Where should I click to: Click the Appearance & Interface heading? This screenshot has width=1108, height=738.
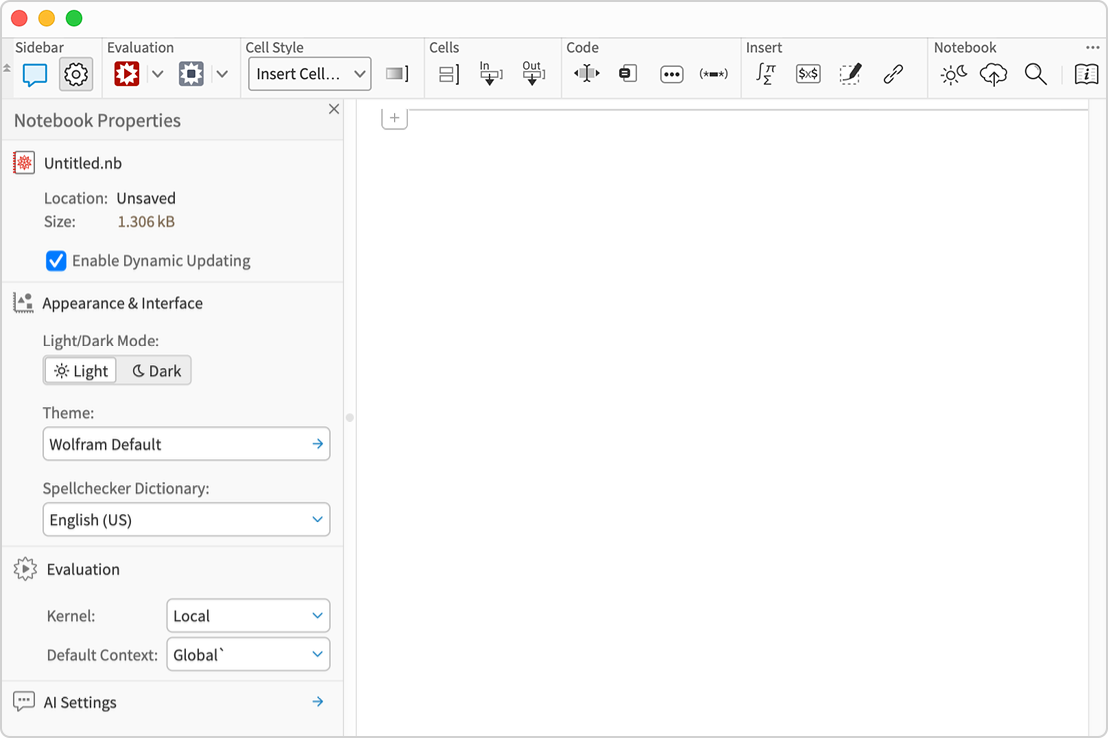(122, 303)
